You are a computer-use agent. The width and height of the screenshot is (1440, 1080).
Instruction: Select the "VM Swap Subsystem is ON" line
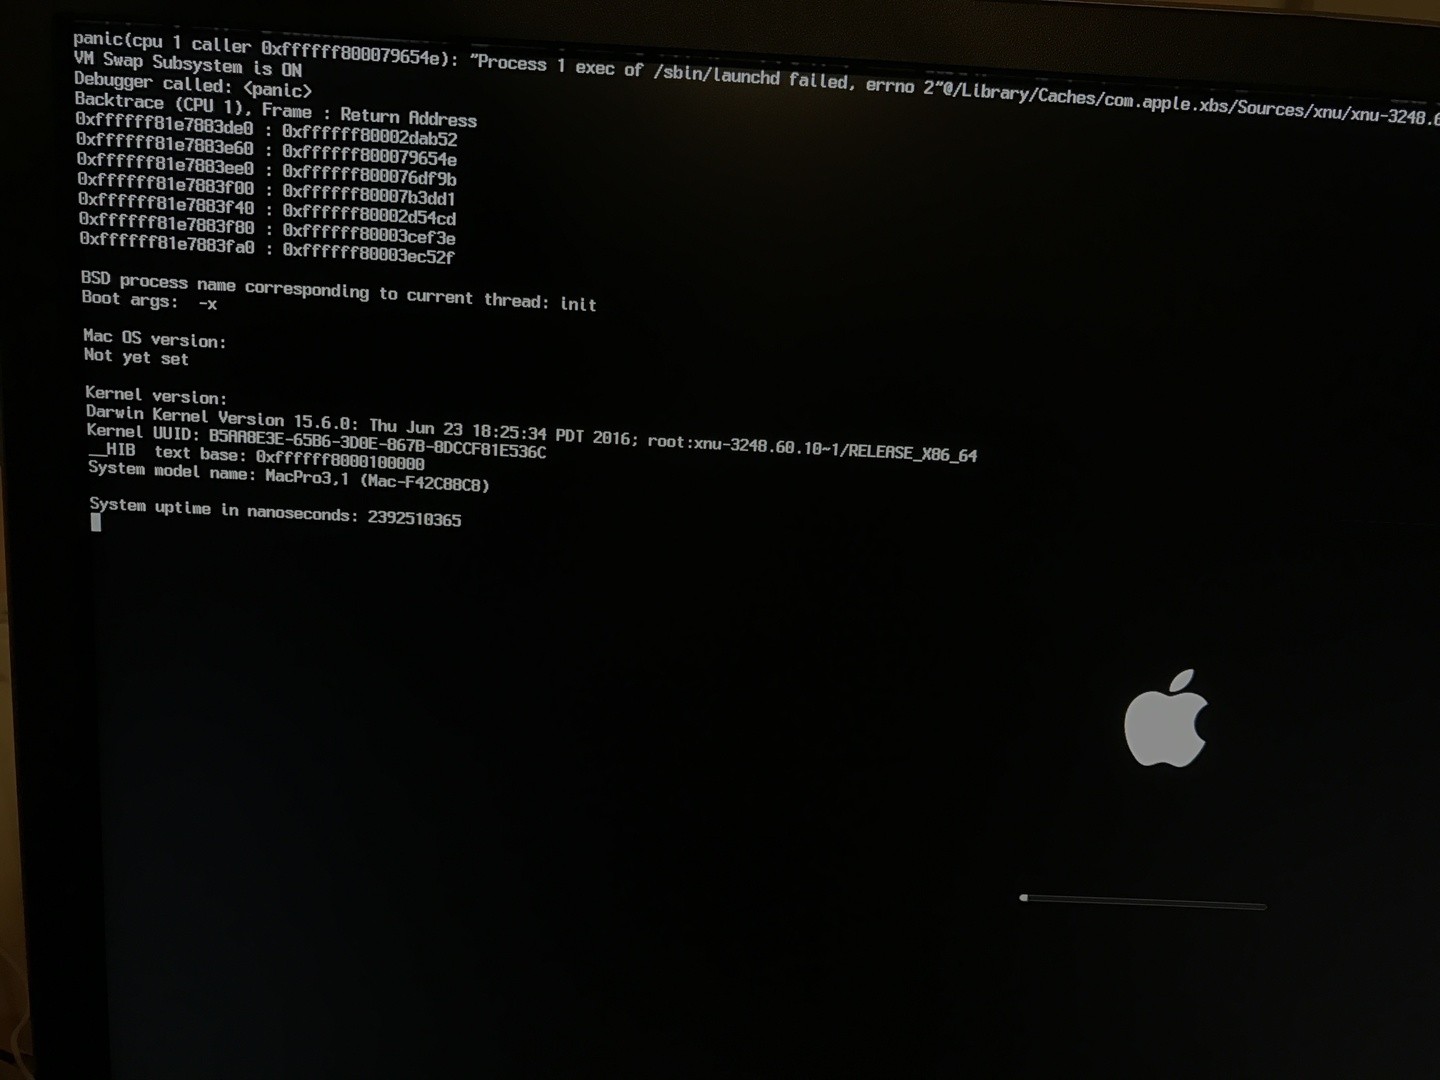[x=187, y=65]
